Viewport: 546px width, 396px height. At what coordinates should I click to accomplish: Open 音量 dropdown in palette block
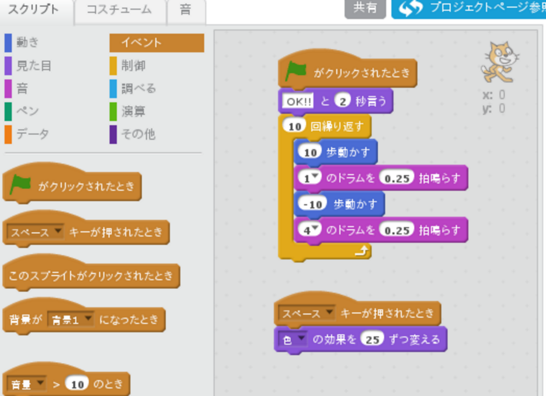coord(26,384)
